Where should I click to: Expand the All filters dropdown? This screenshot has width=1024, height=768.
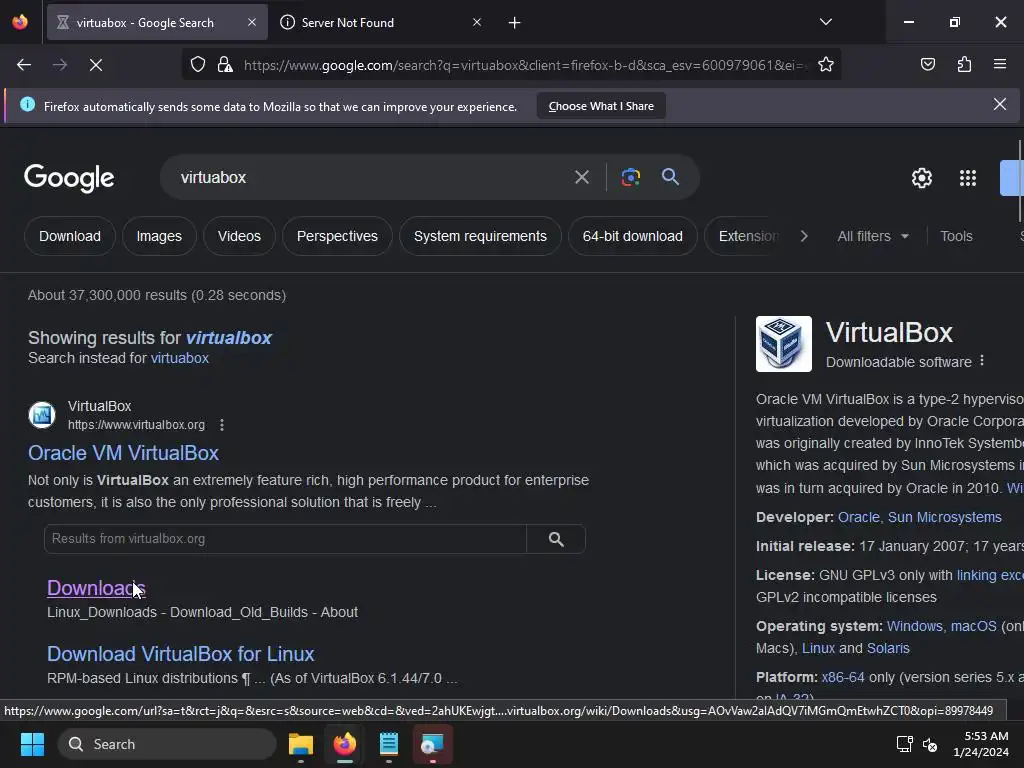(x=872, y=236)
